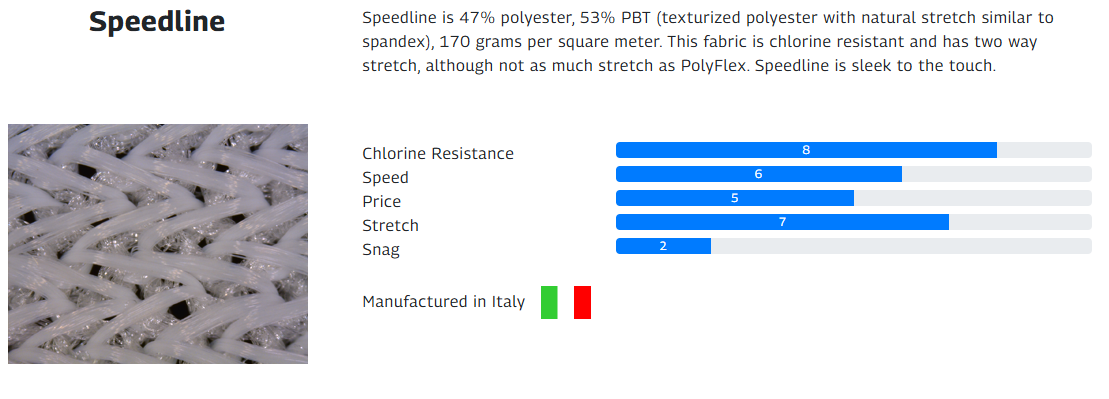Click the Chlorine Resistance label
Viewport: 1109px width, 399px height.
pyautogui.click(x=438, y=154)
